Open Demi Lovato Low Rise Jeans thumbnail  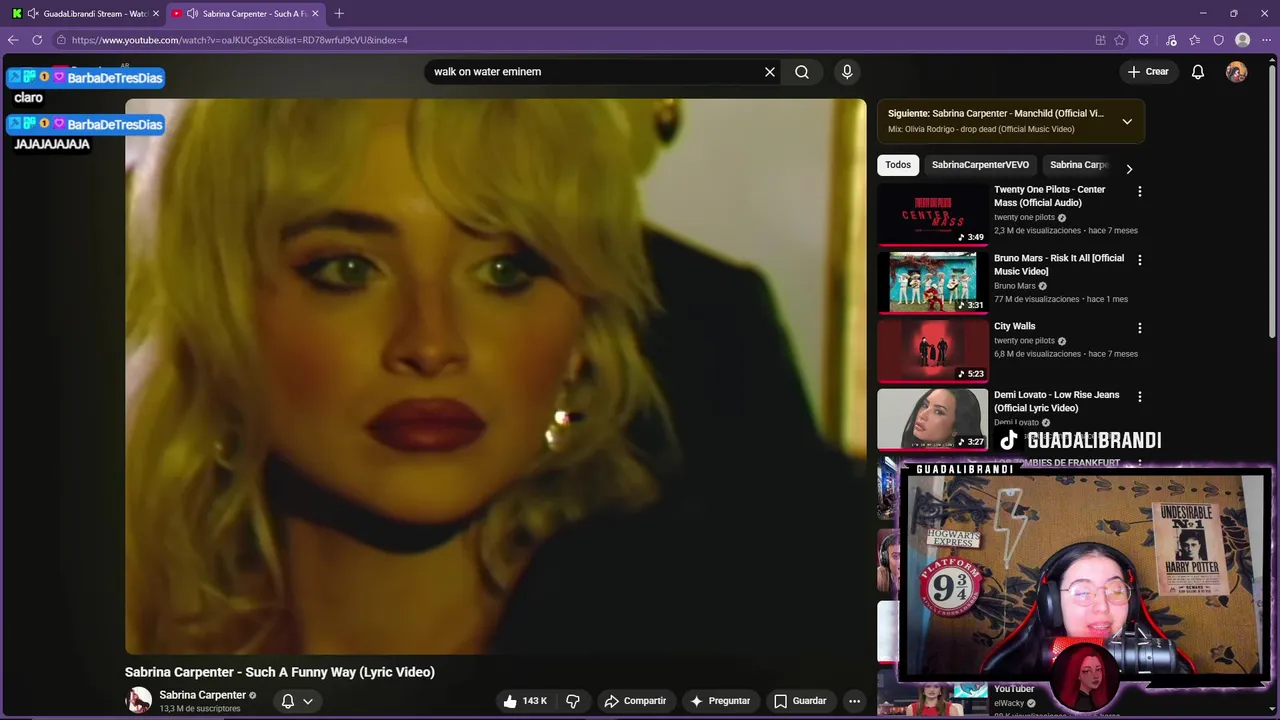tap(932, 419)
